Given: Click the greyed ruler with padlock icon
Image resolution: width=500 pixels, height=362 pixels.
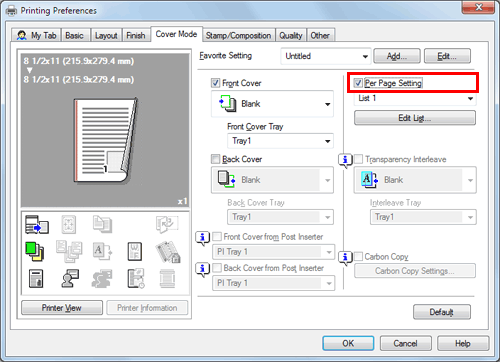Looking at the screenshot, I should [x=168, y=252].
